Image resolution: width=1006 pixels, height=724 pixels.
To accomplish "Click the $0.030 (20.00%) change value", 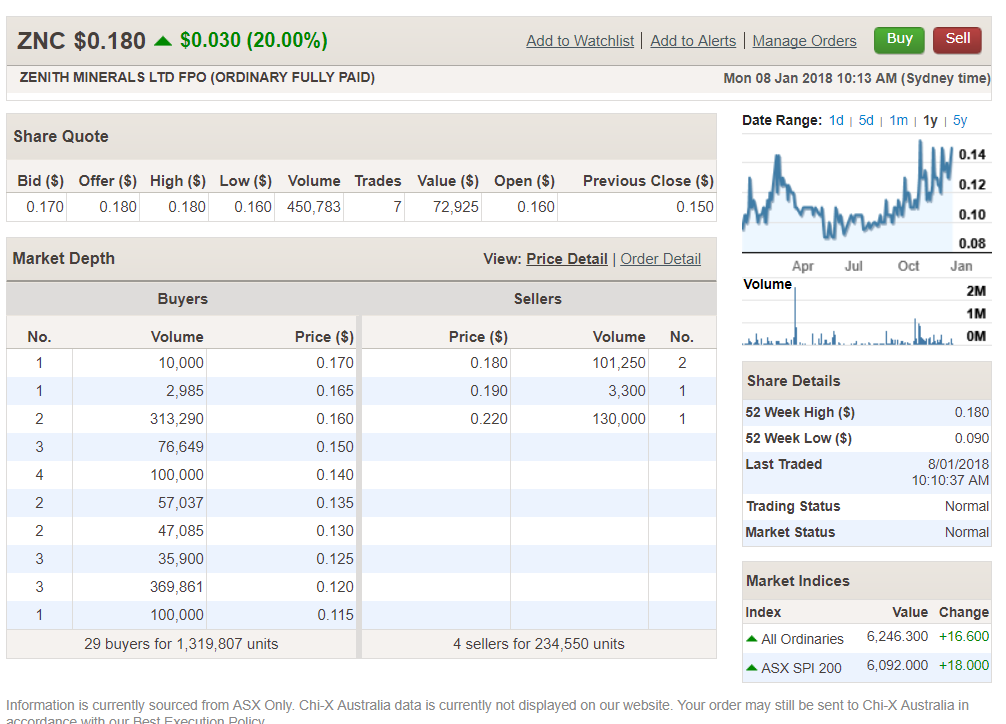I will pos(253,40).
